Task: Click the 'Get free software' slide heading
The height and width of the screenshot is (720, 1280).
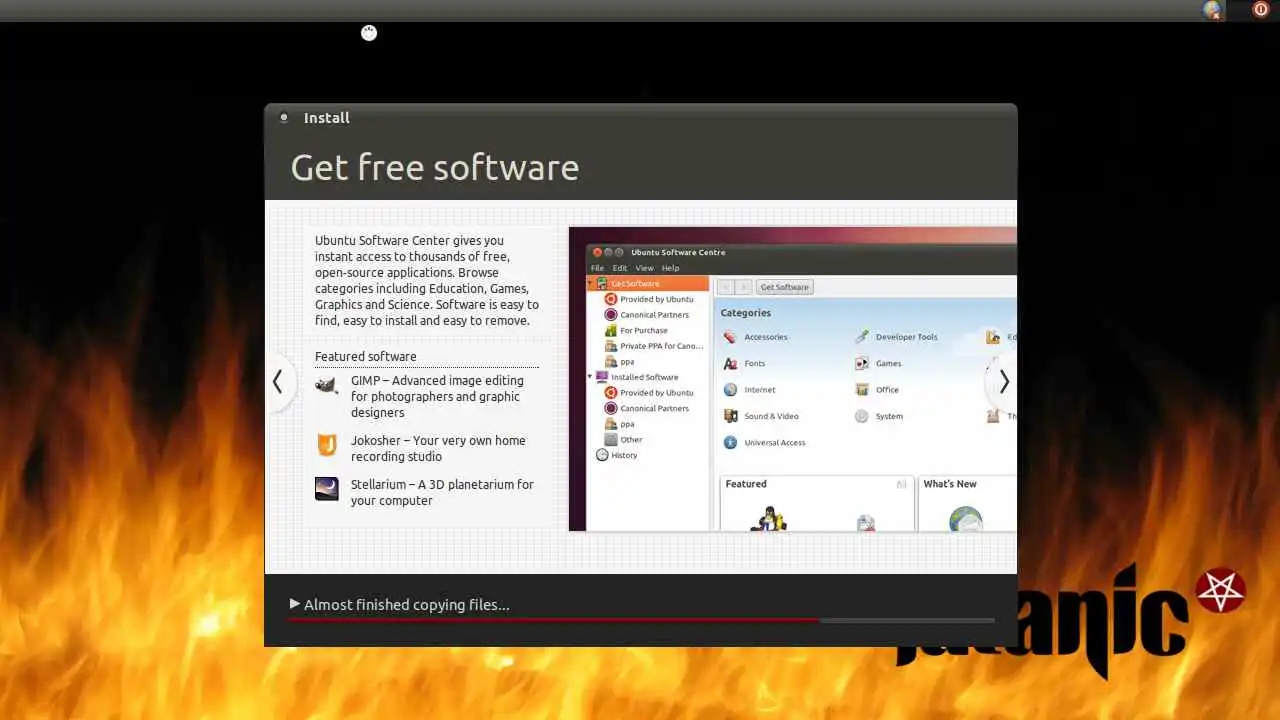Action: tap(435, 167)
